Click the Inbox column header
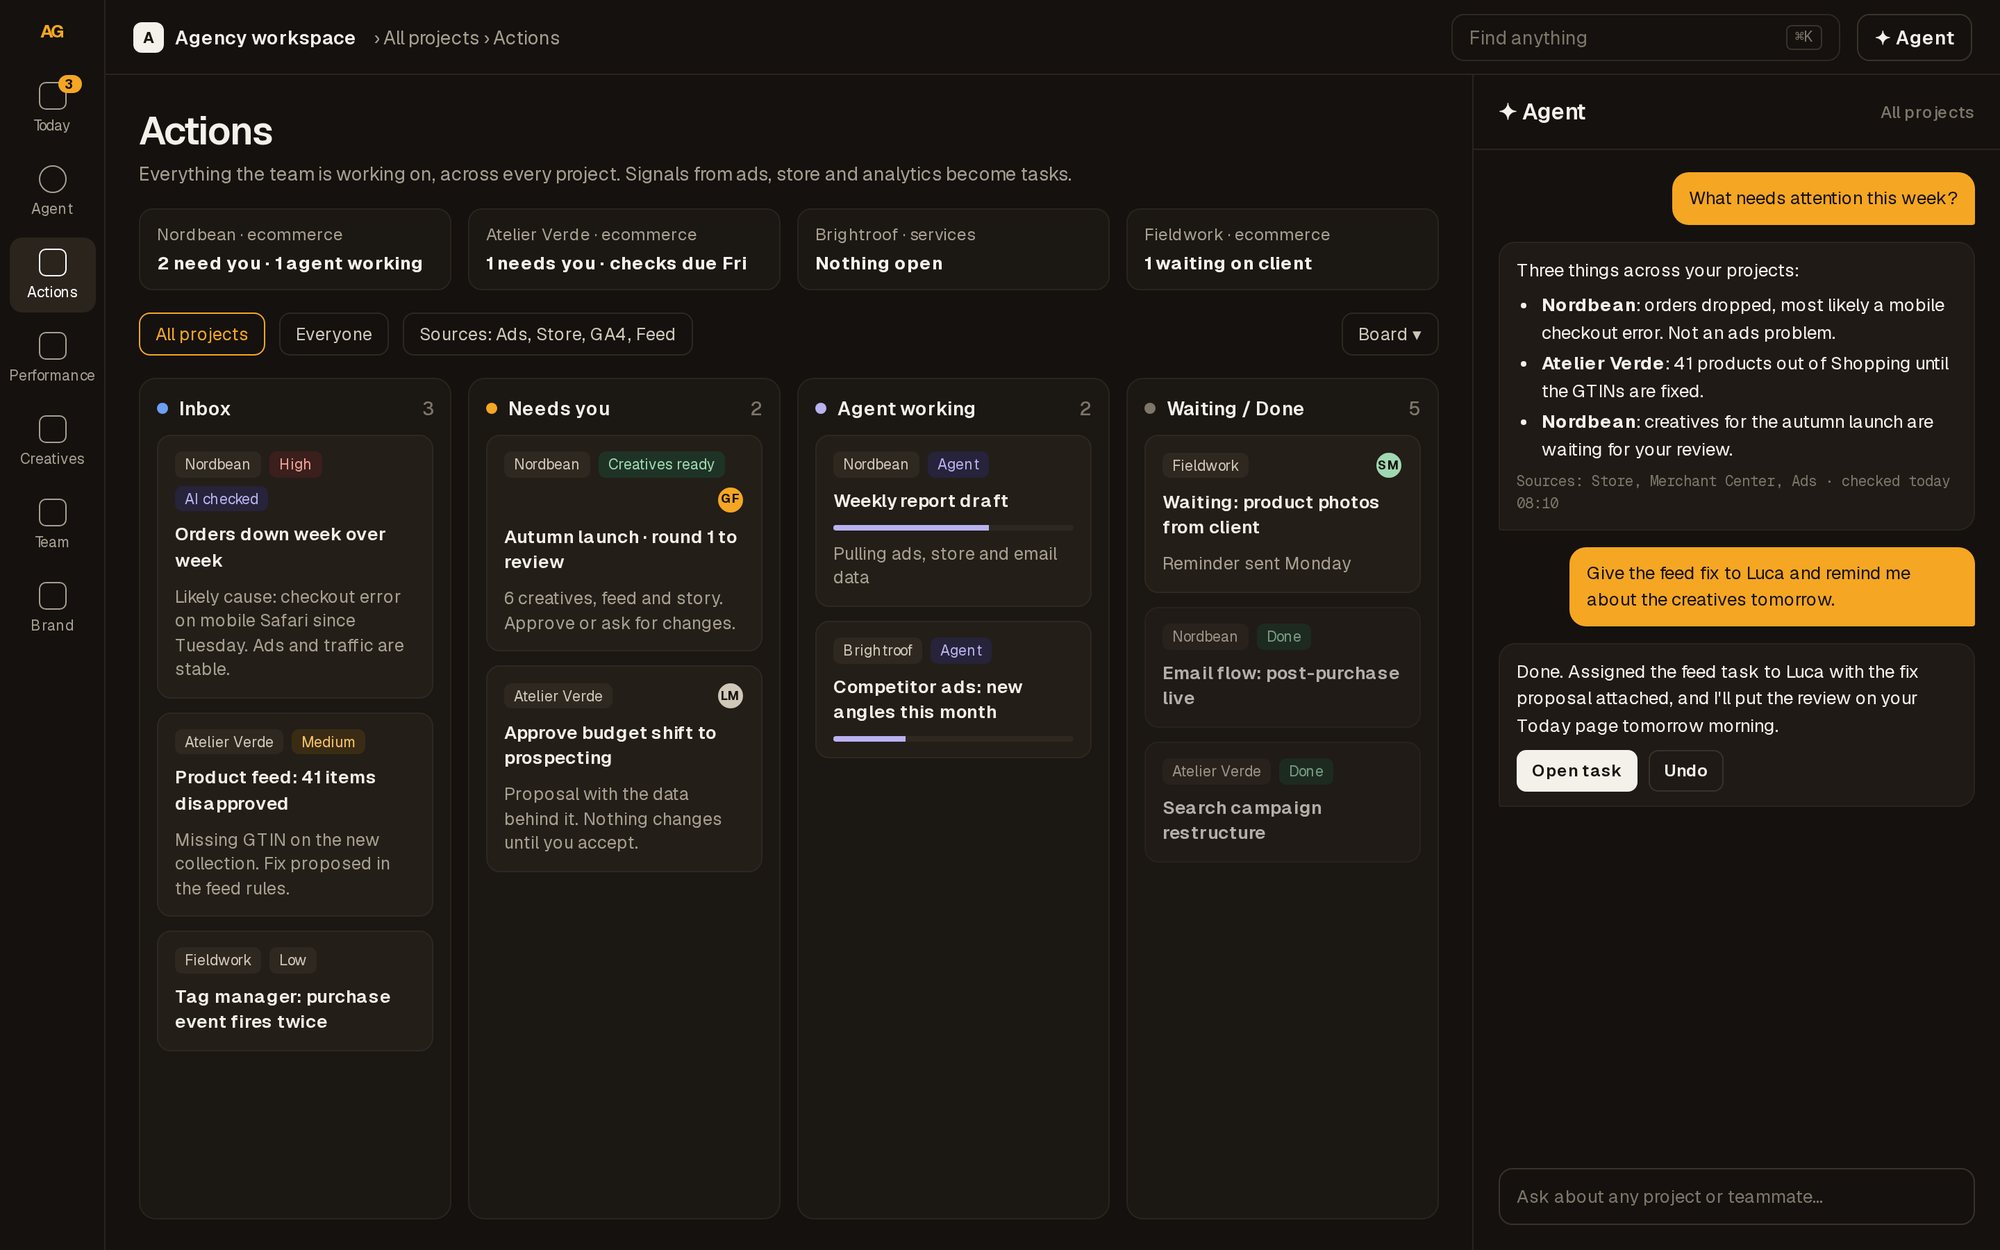Image resolution: width=2000 pixels, height=1250 pixels. (x=295, y=408)
